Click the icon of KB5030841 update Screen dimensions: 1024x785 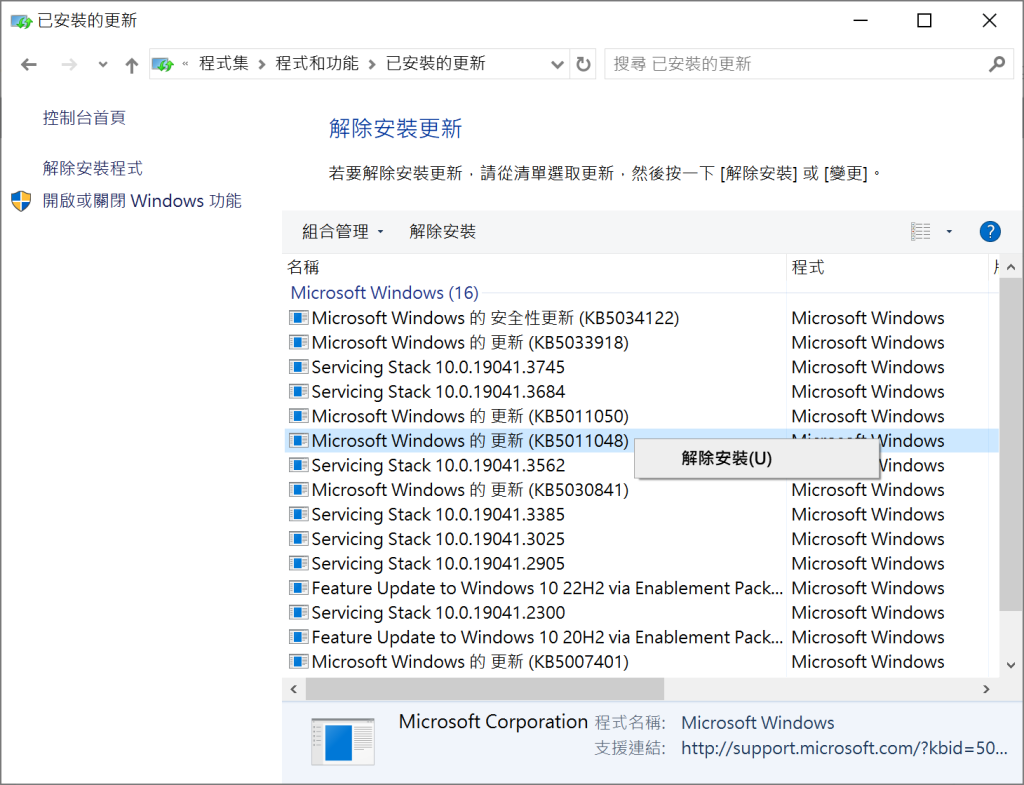coord(298,490)
